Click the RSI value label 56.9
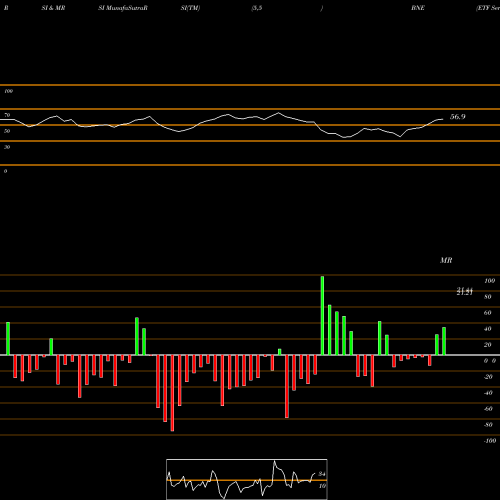The image size is (500, 500). coord(457,117)
